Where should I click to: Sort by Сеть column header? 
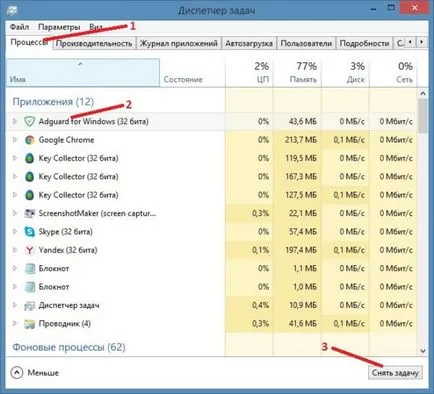pyautogui.click(x=393, y=73)
